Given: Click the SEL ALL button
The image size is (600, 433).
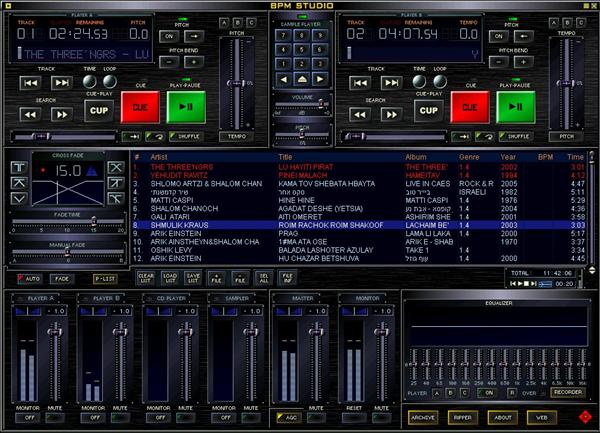Looking at the screenshot, I should point(264,278).
